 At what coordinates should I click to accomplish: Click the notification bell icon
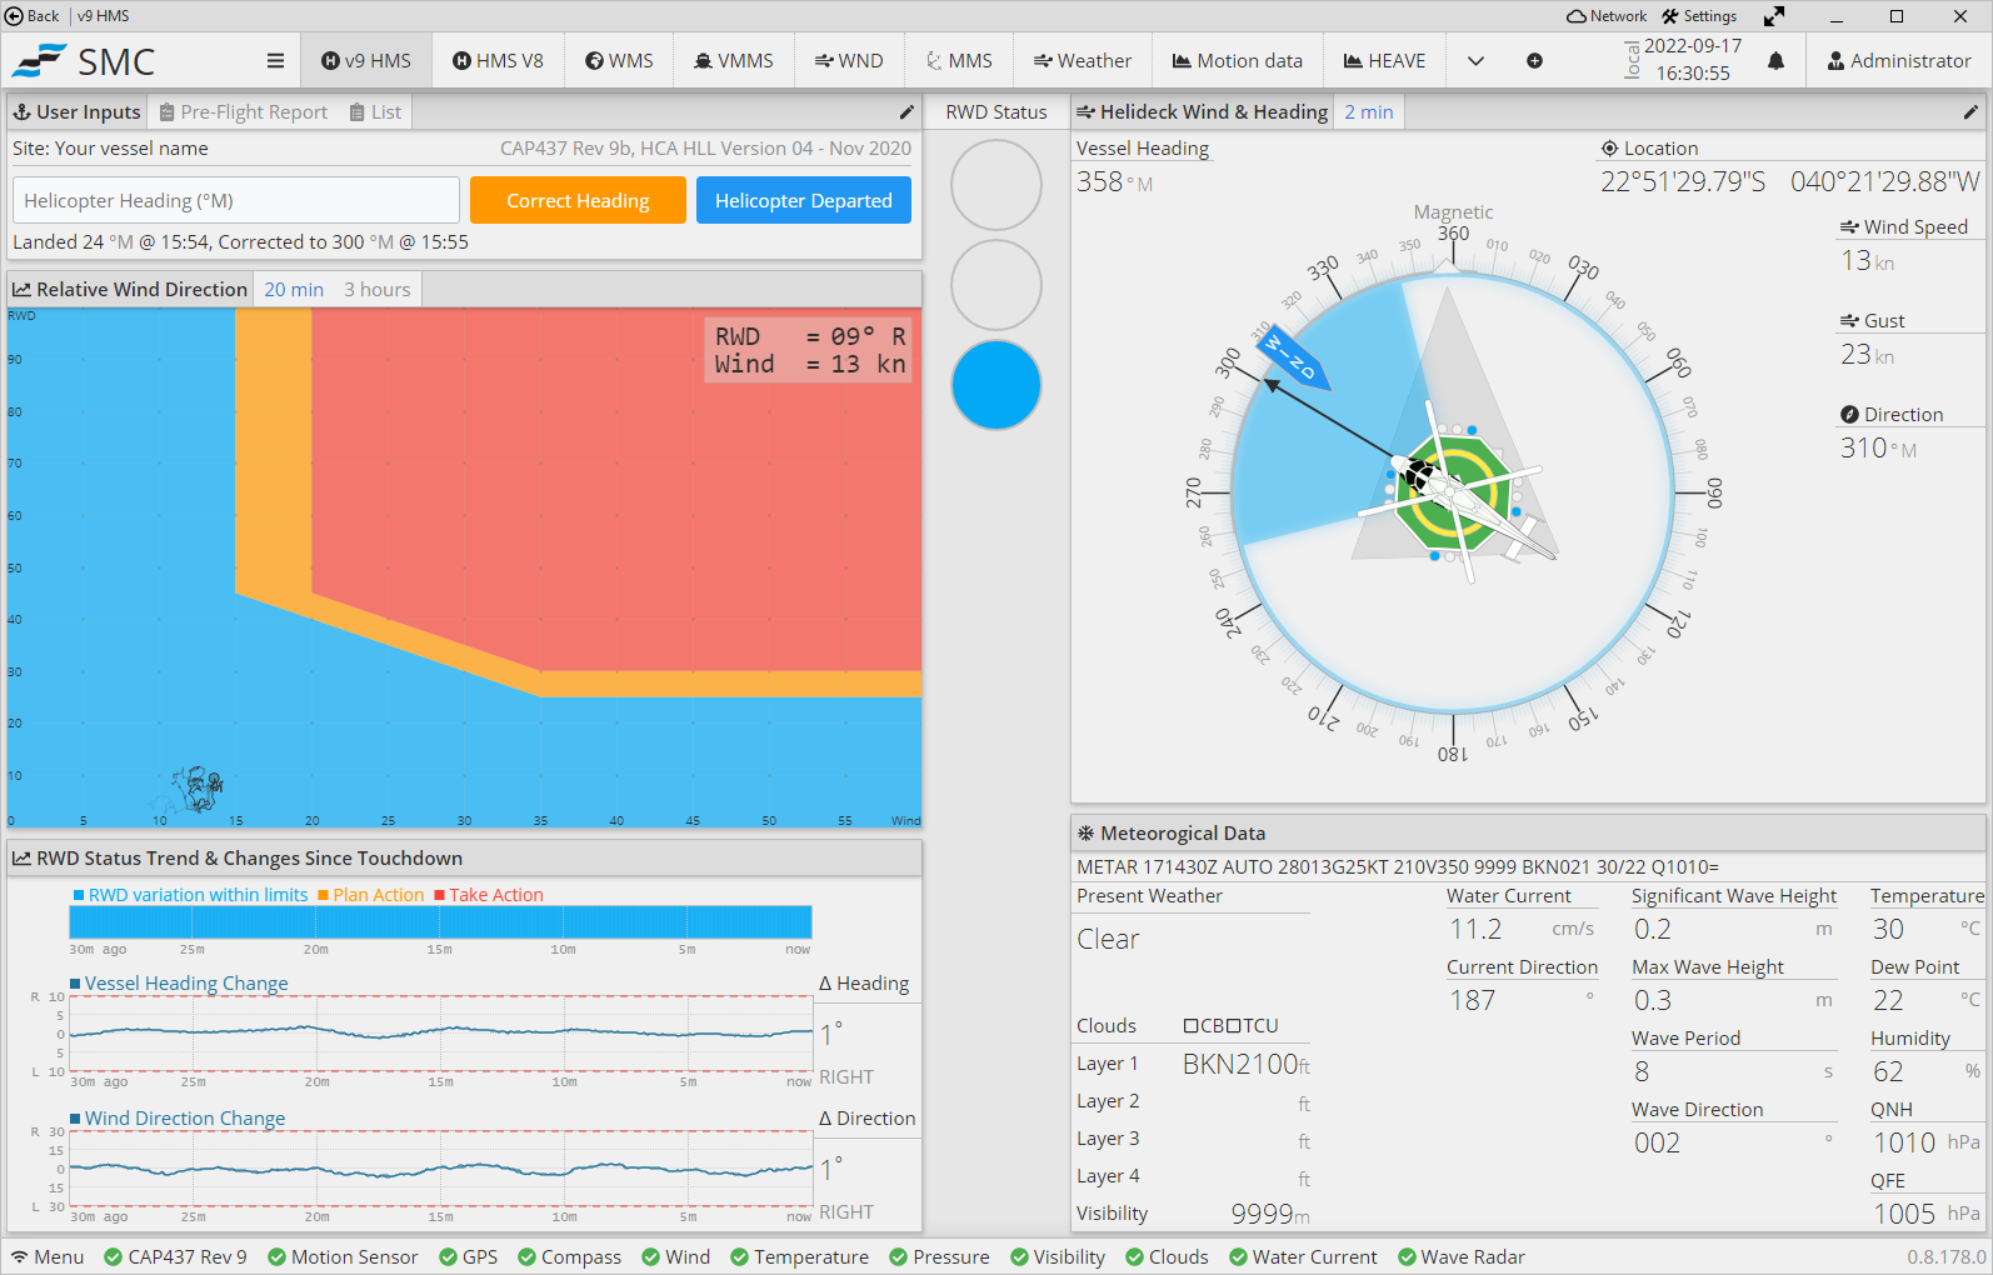pos(1776,61)
